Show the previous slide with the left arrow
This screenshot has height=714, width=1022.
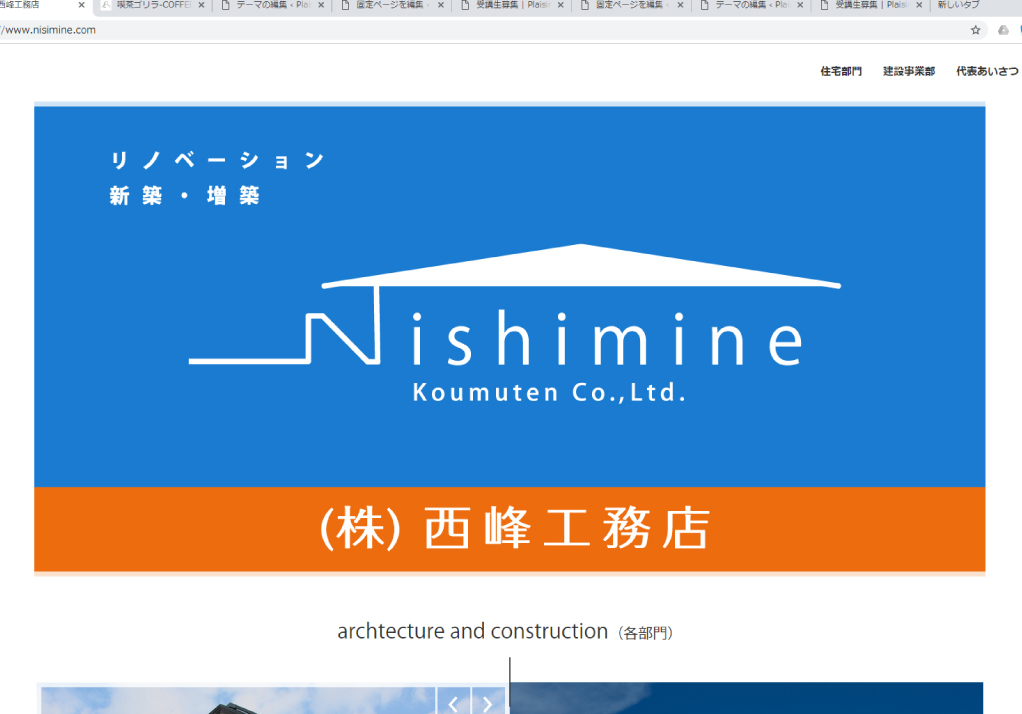[x=453, y=702]
